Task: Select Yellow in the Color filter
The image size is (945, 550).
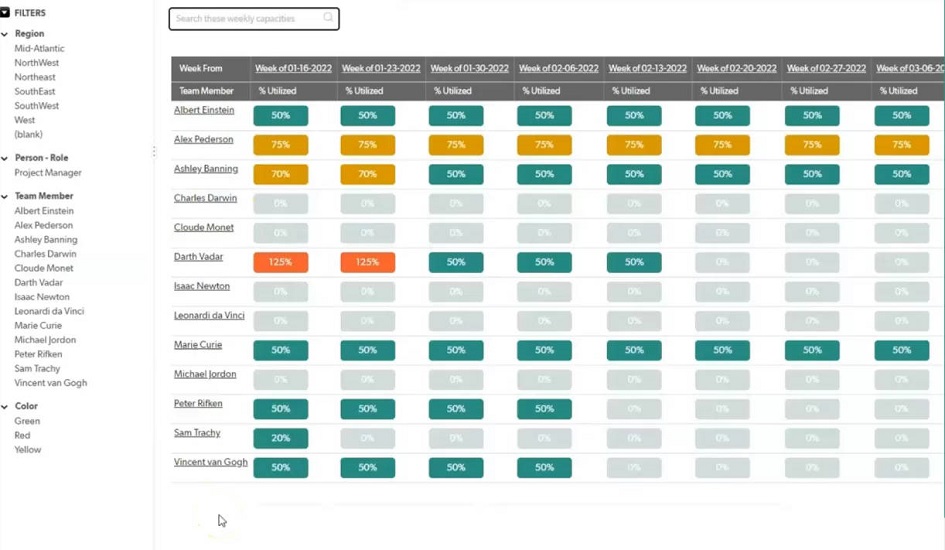Action: [28, 450]
